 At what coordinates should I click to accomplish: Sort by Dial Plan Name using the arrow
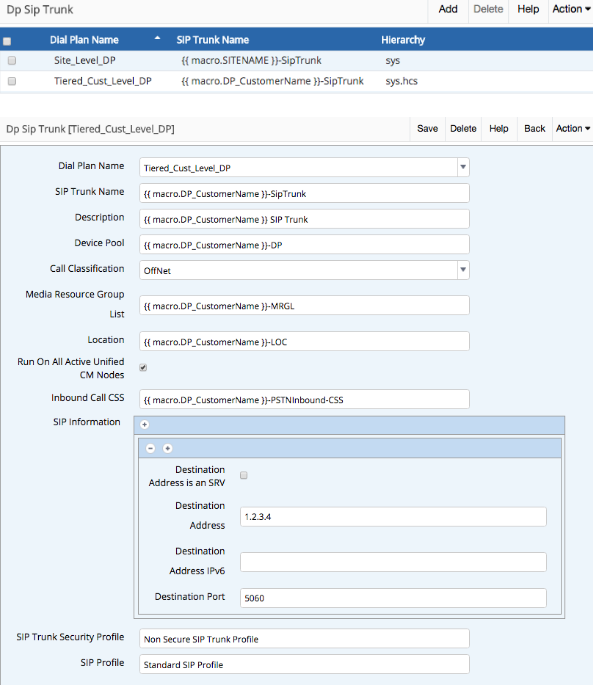[157, 38]
